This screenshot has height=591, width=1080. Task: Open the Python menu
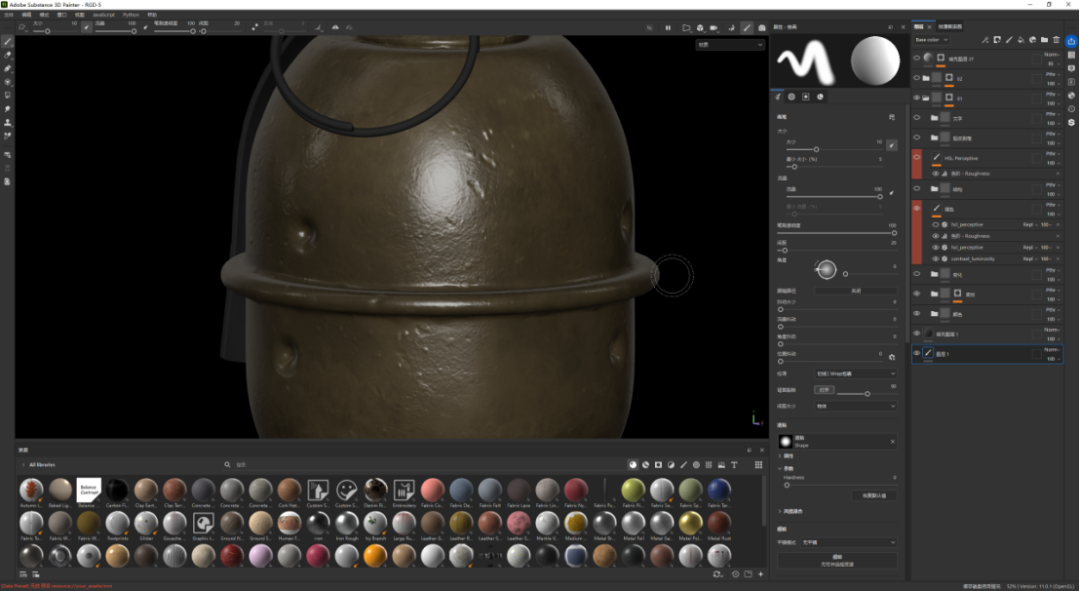tap(131, 14)
